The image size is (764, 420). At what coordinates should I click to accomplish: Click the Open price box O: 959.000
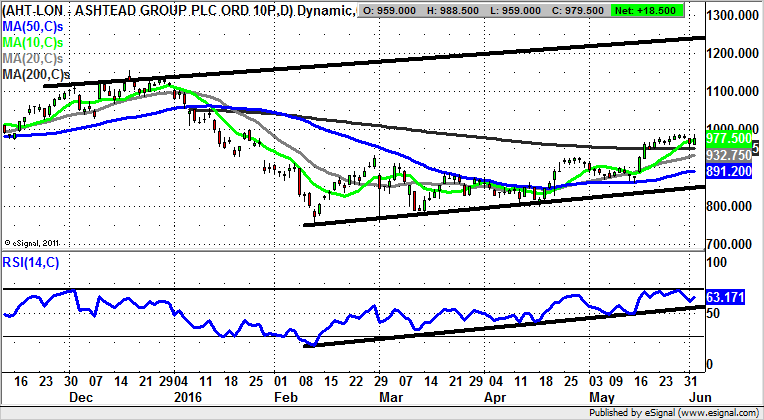click(403, 11)
